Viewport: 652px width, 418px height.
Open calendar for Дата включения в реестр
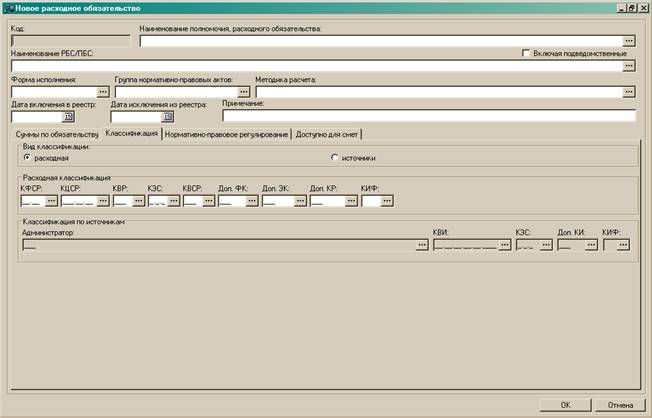(68, 117)
